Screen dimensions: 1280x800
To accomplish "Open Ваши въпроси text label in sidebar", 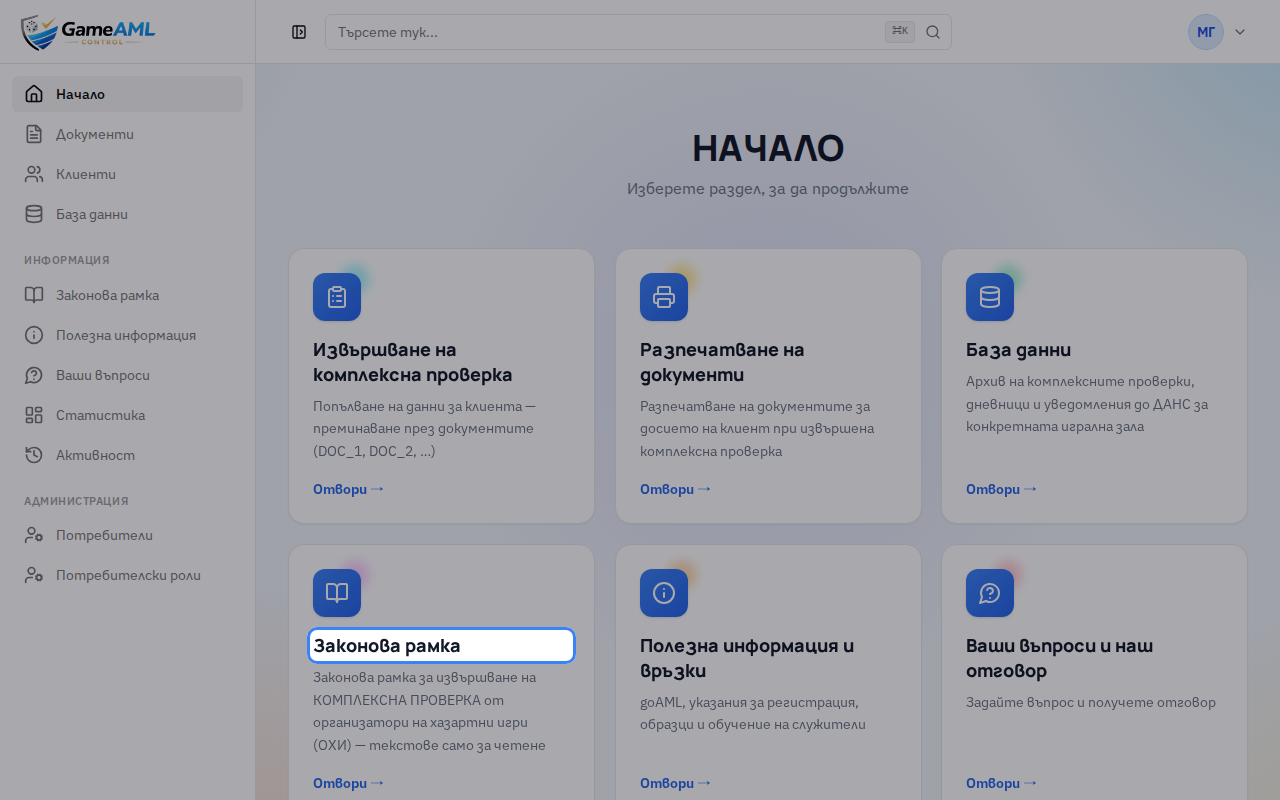I will [x=103, y=375].
